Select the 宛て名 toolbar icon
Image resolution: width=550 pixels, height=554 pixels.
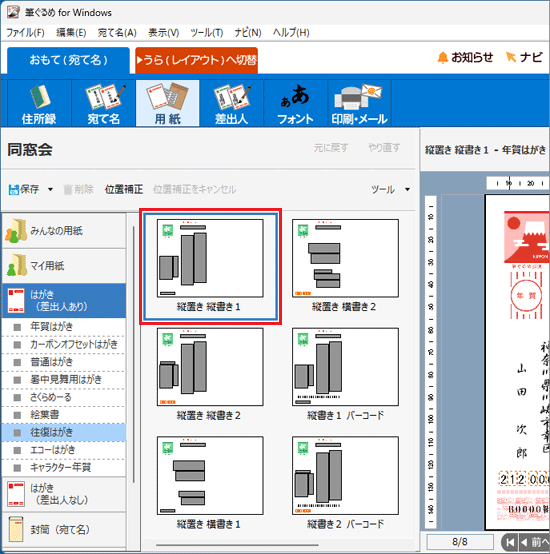click(x=104, y=103)
